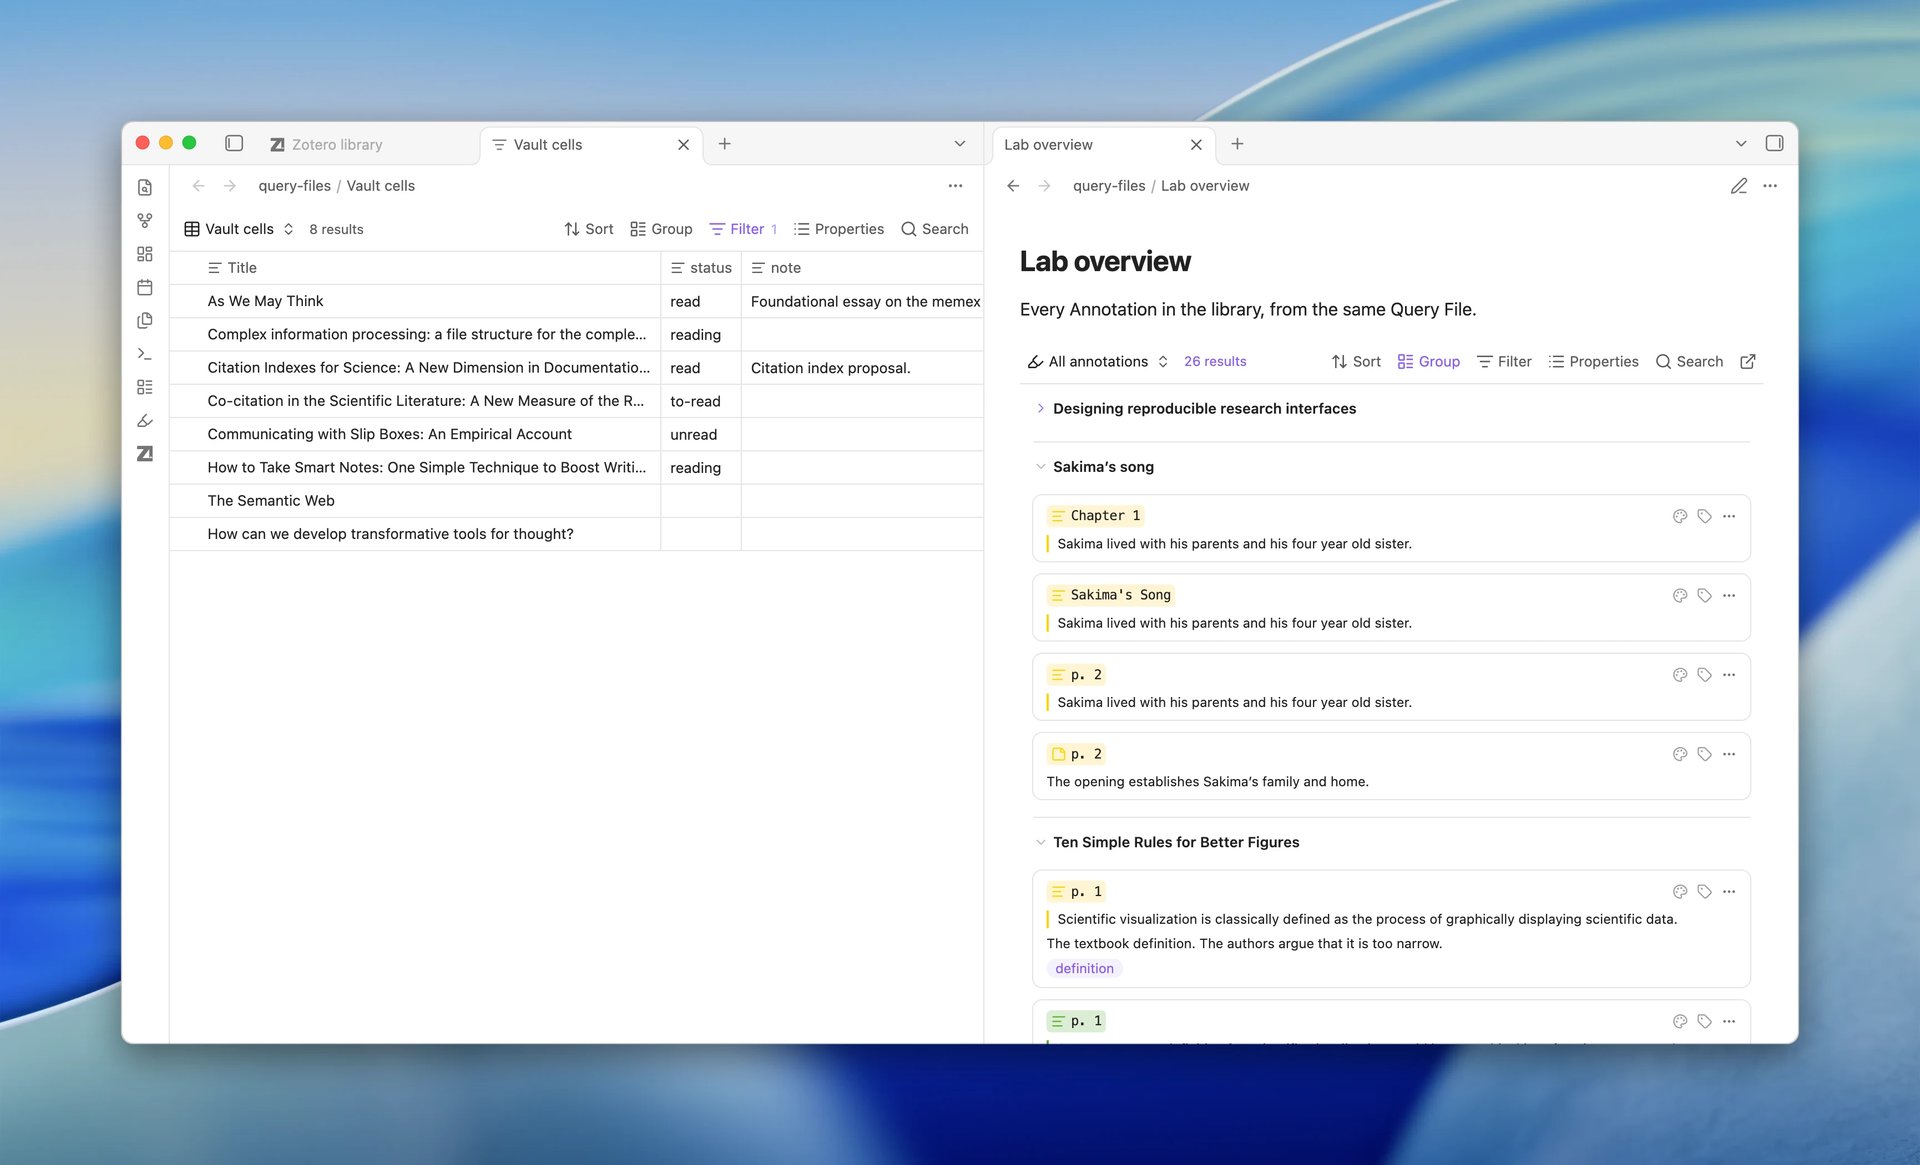Viewport: 1920px width, 1165px height.
Task: Click Group in the All annotations toolbar
Action: coord(1428,362)
